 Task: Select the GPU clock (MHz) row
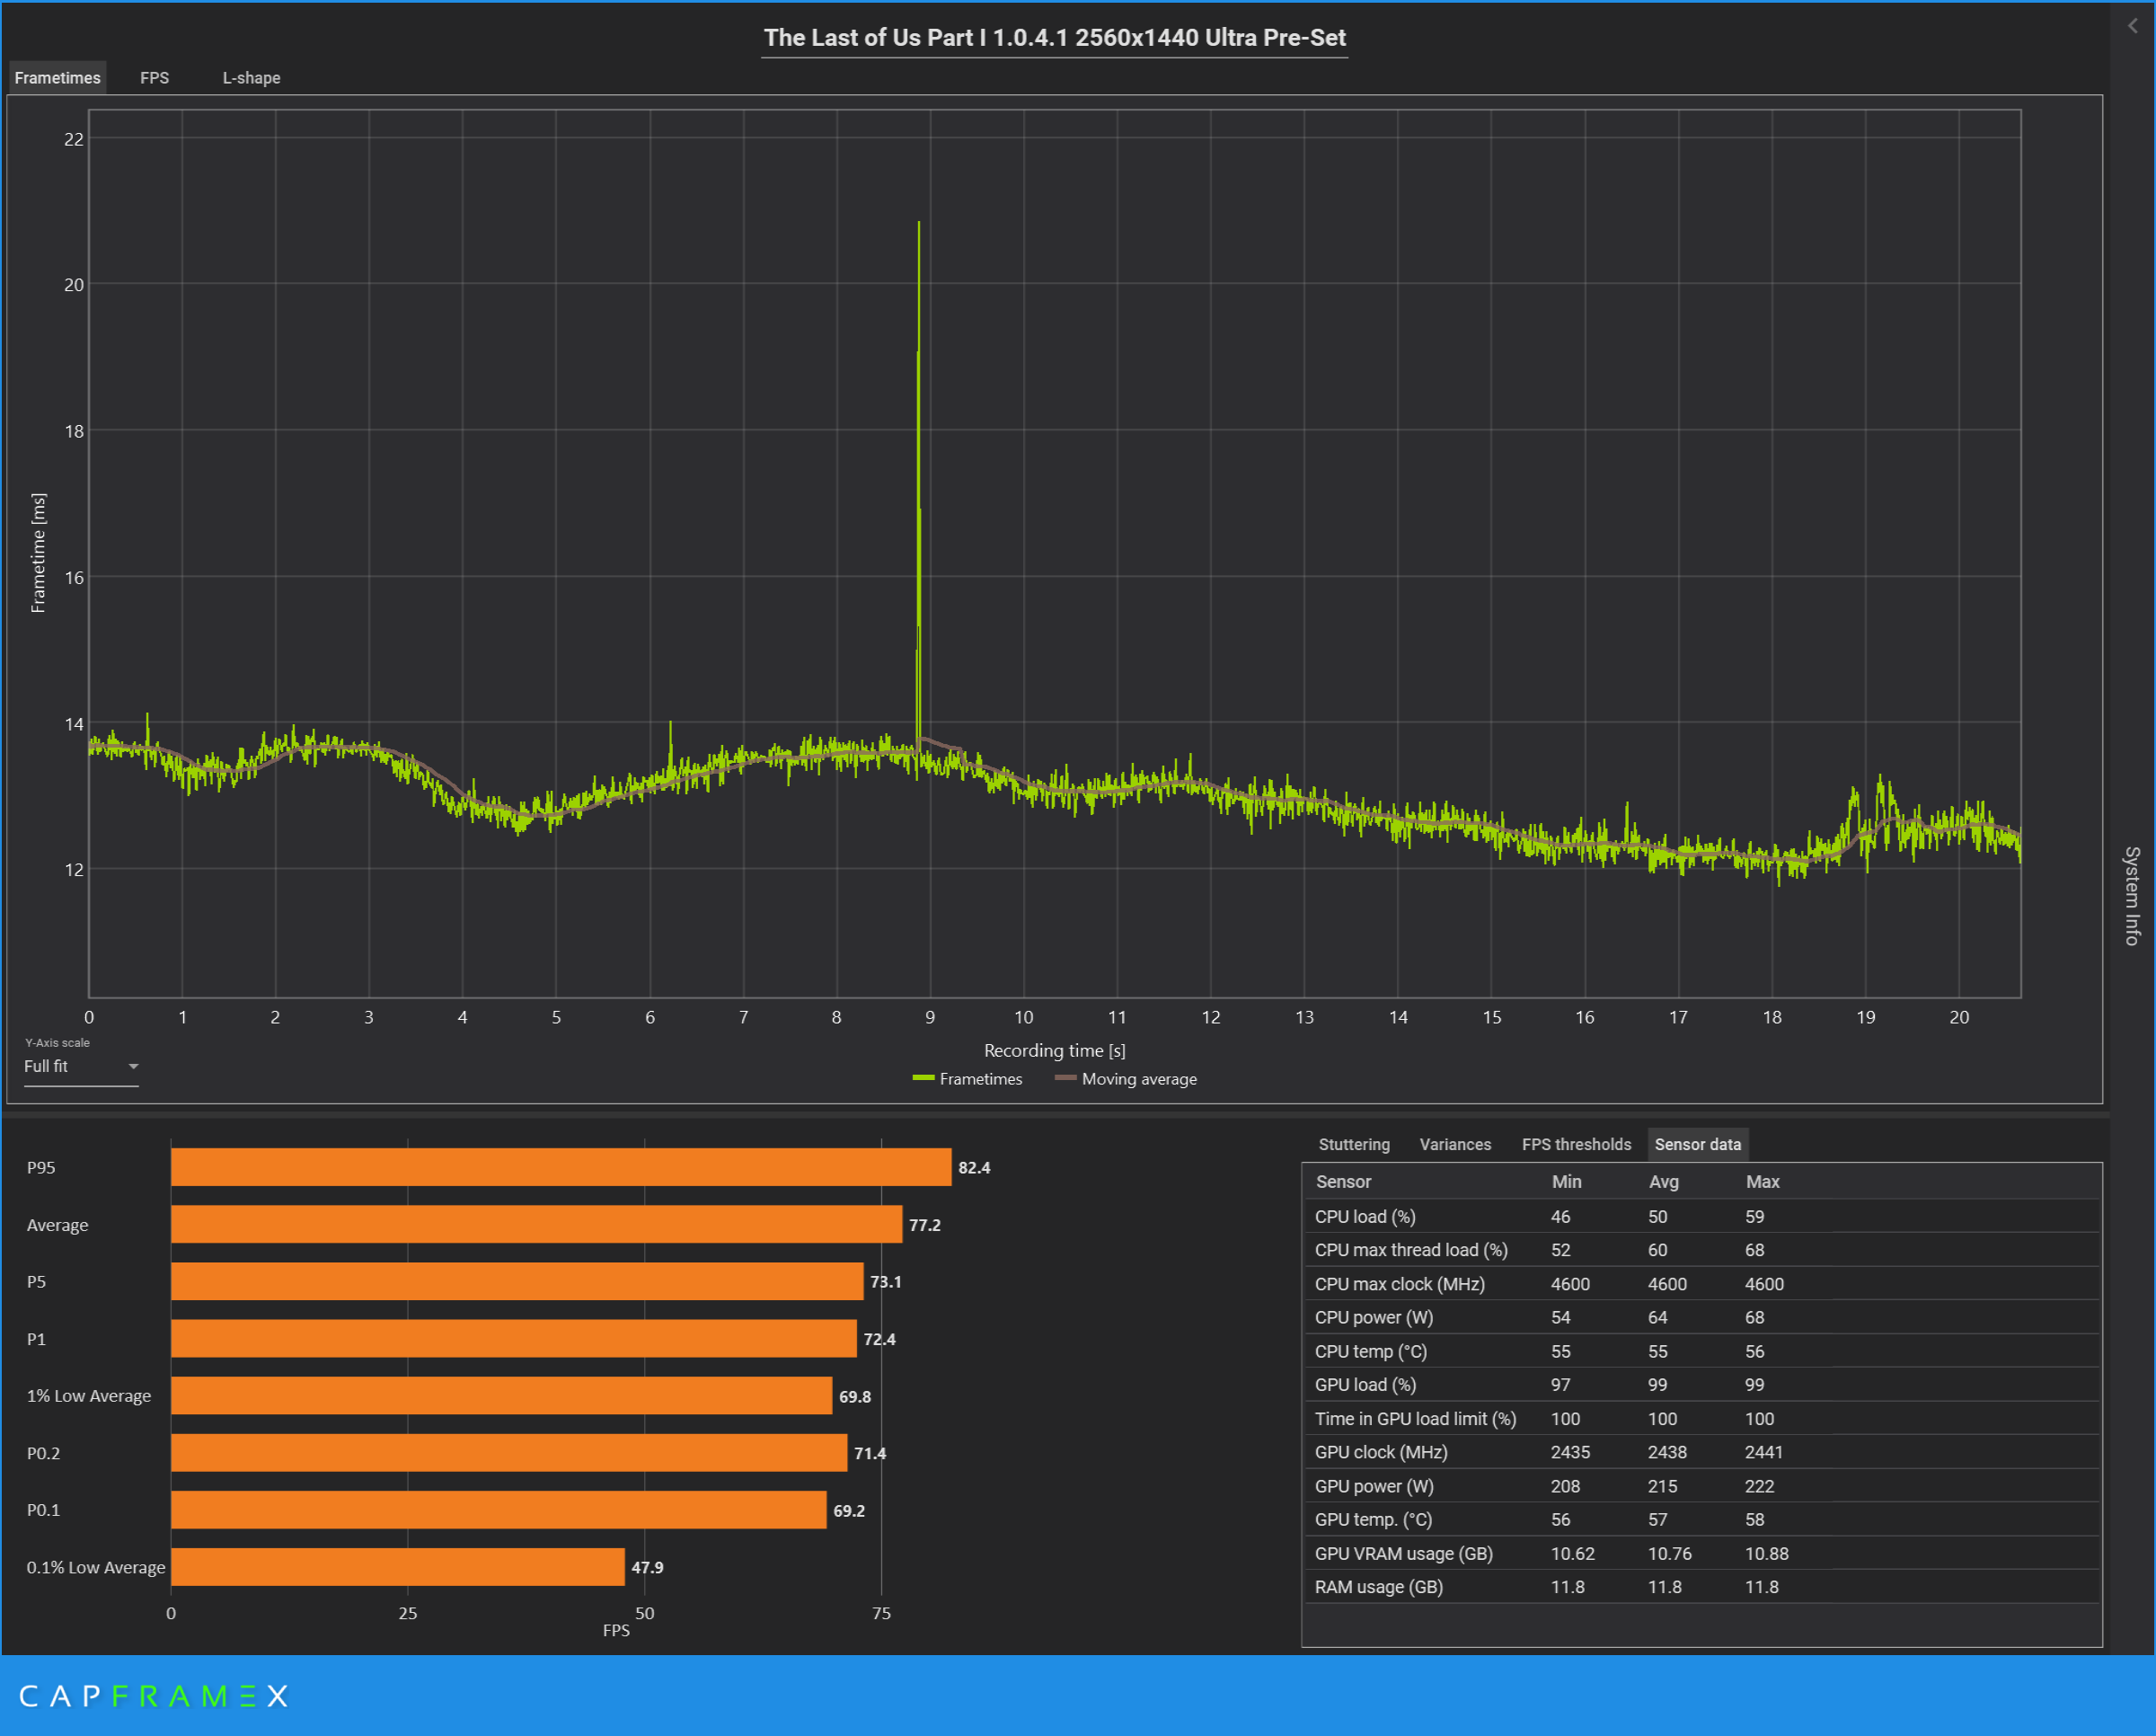pyautogui.click(x=1701, y=1452)
